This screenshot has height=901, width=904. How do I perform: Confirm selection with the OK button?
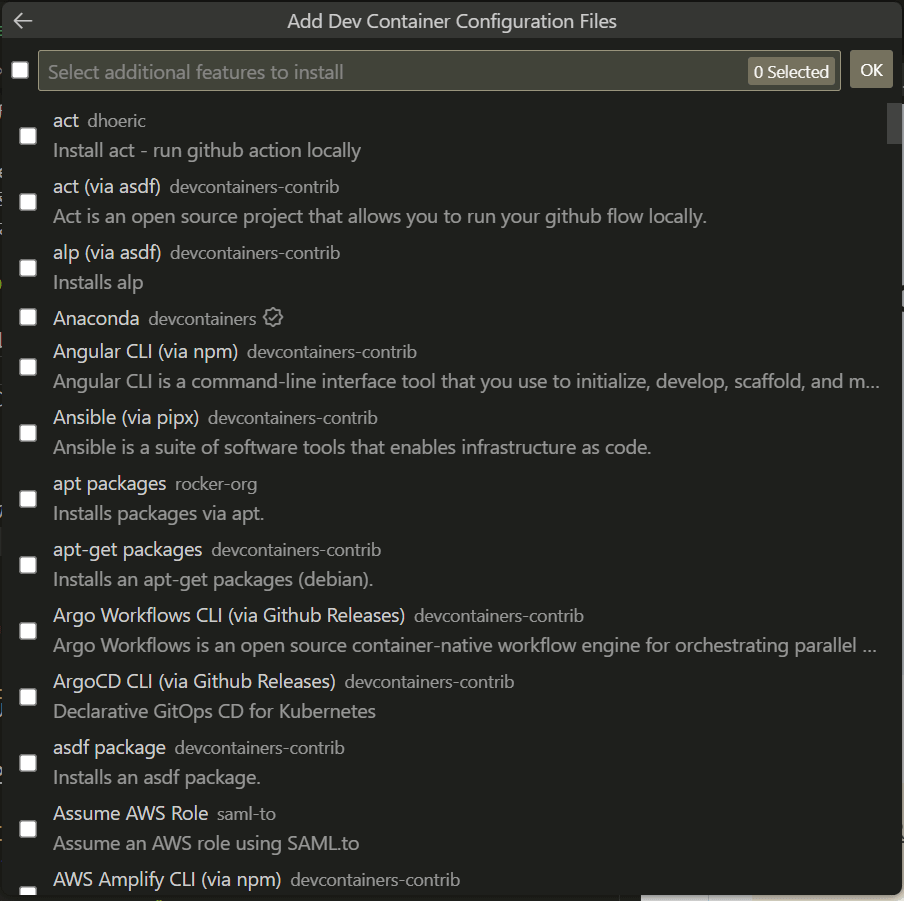click(871, 70)
